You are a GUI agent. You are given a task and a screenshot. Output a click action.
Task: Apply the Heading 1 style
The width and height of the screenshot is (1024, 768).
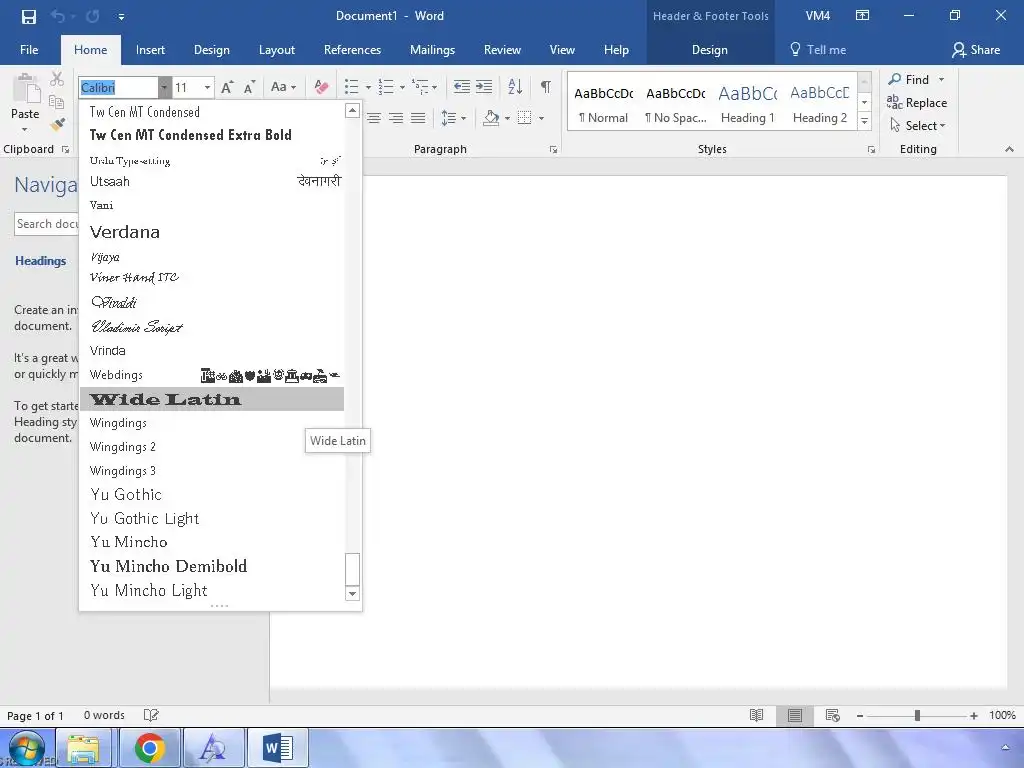coord(748,104)
